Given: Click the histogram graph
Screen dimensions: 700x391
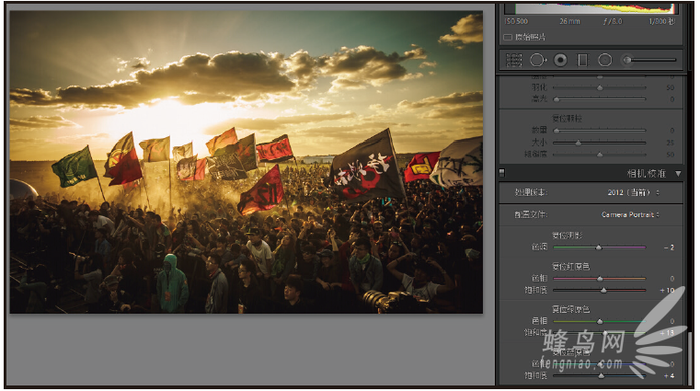Looking at the screenshot, I should pyautogui.click(x=591, y=8).
